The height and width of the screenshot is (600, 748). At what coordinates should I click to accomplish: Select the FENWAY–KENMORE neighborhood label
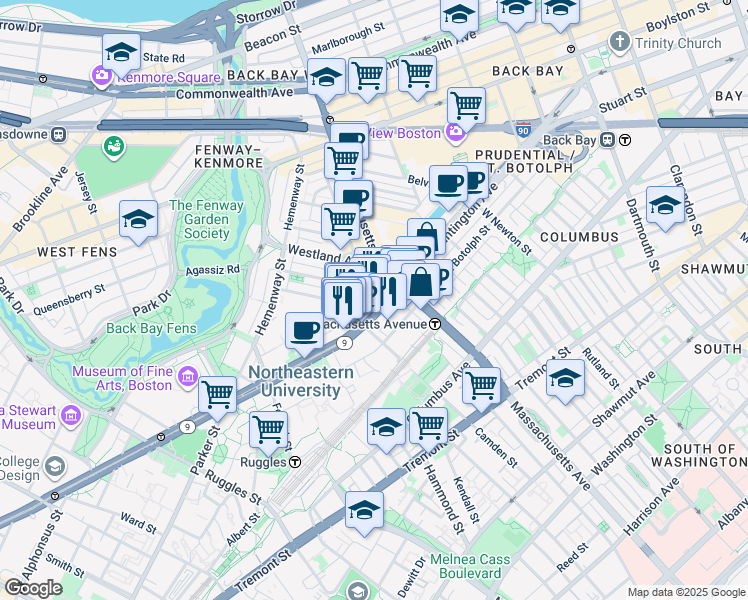pyautogui.click(x=229, y=156)
